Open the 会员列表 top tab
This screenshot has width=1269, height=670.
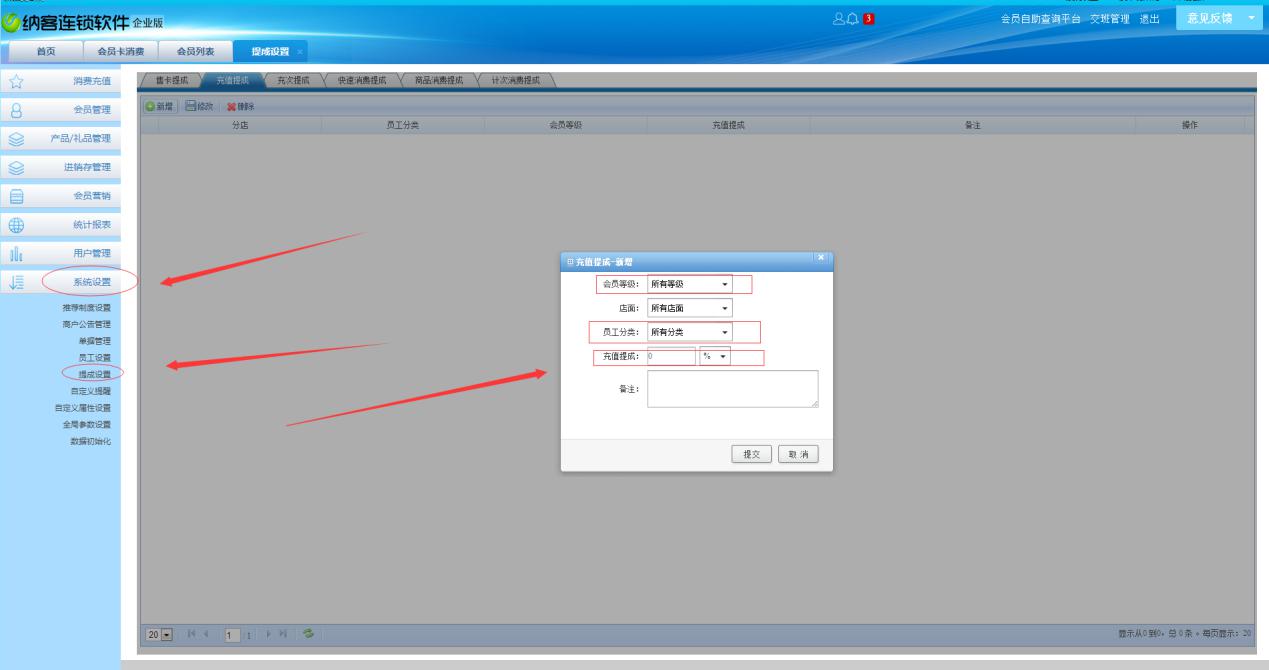coord(195,51)
